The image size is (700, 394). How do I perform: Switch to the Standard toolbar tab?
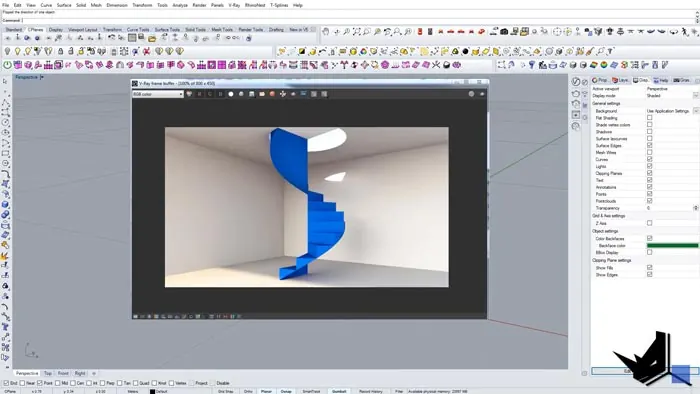click(13, 29)
